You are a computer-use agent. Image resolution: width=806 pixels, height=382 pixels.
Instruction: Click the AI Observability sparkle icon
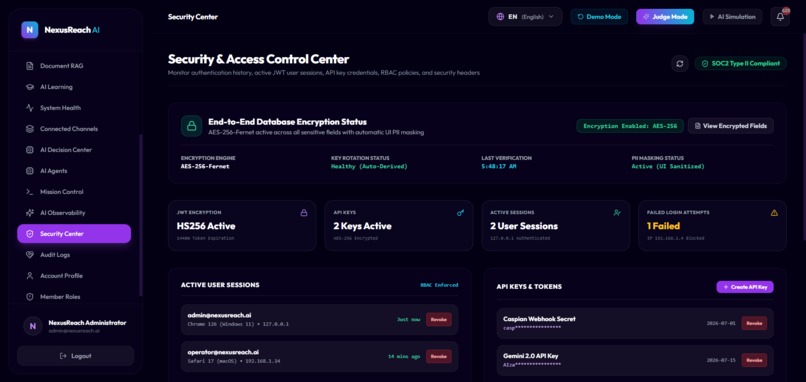(30, 213)
